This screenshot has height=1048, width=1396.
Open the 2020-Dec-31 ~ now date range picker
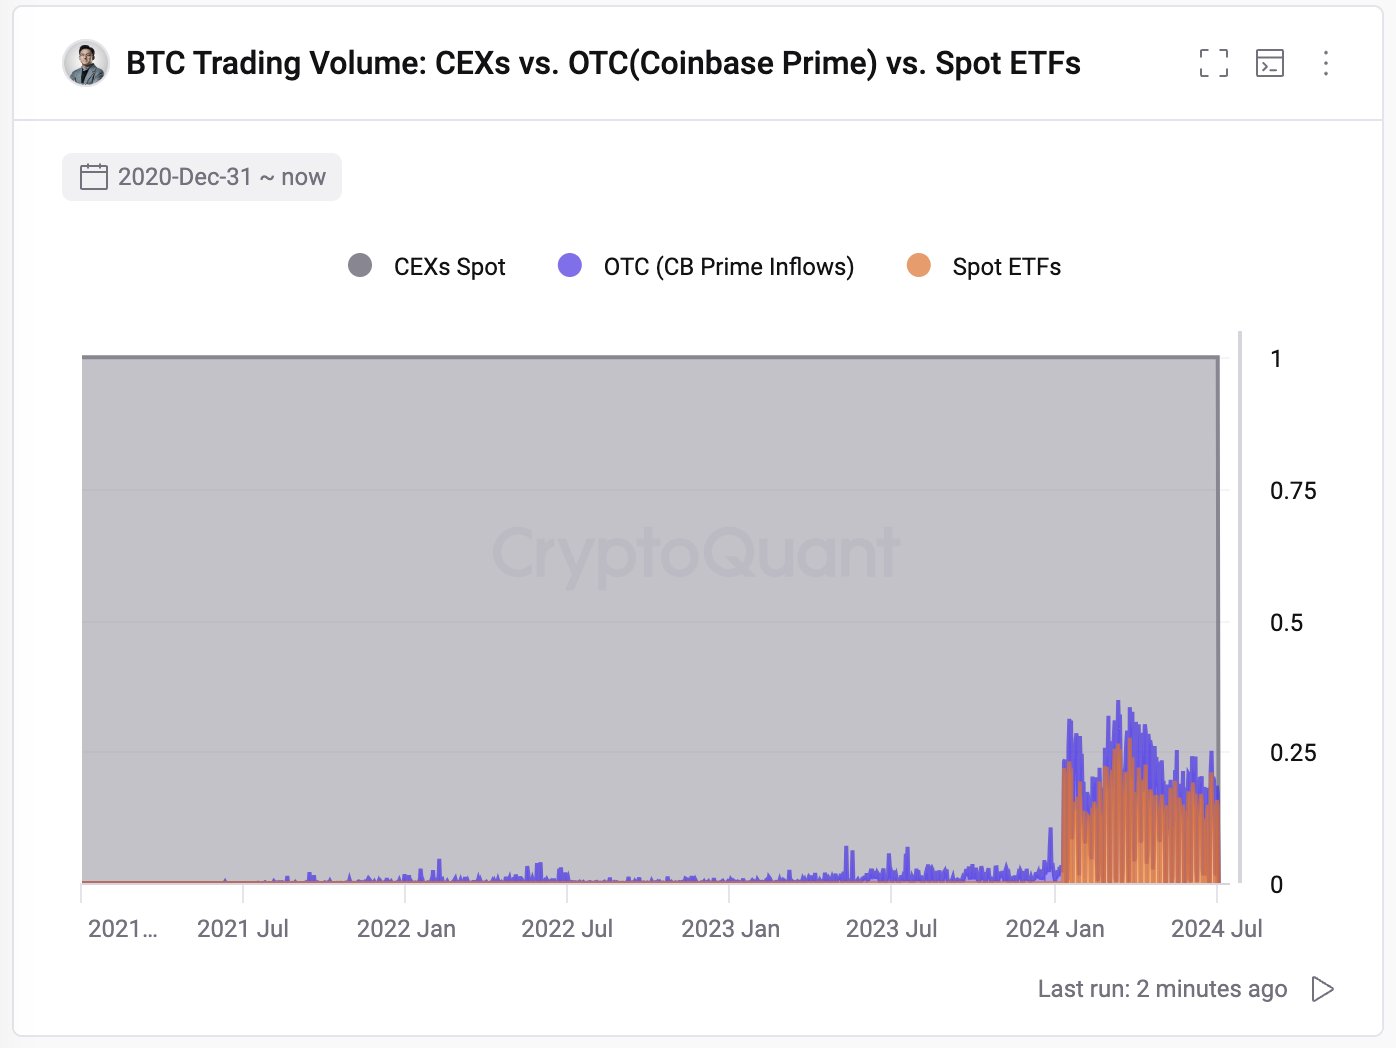(x=202, y=177)
